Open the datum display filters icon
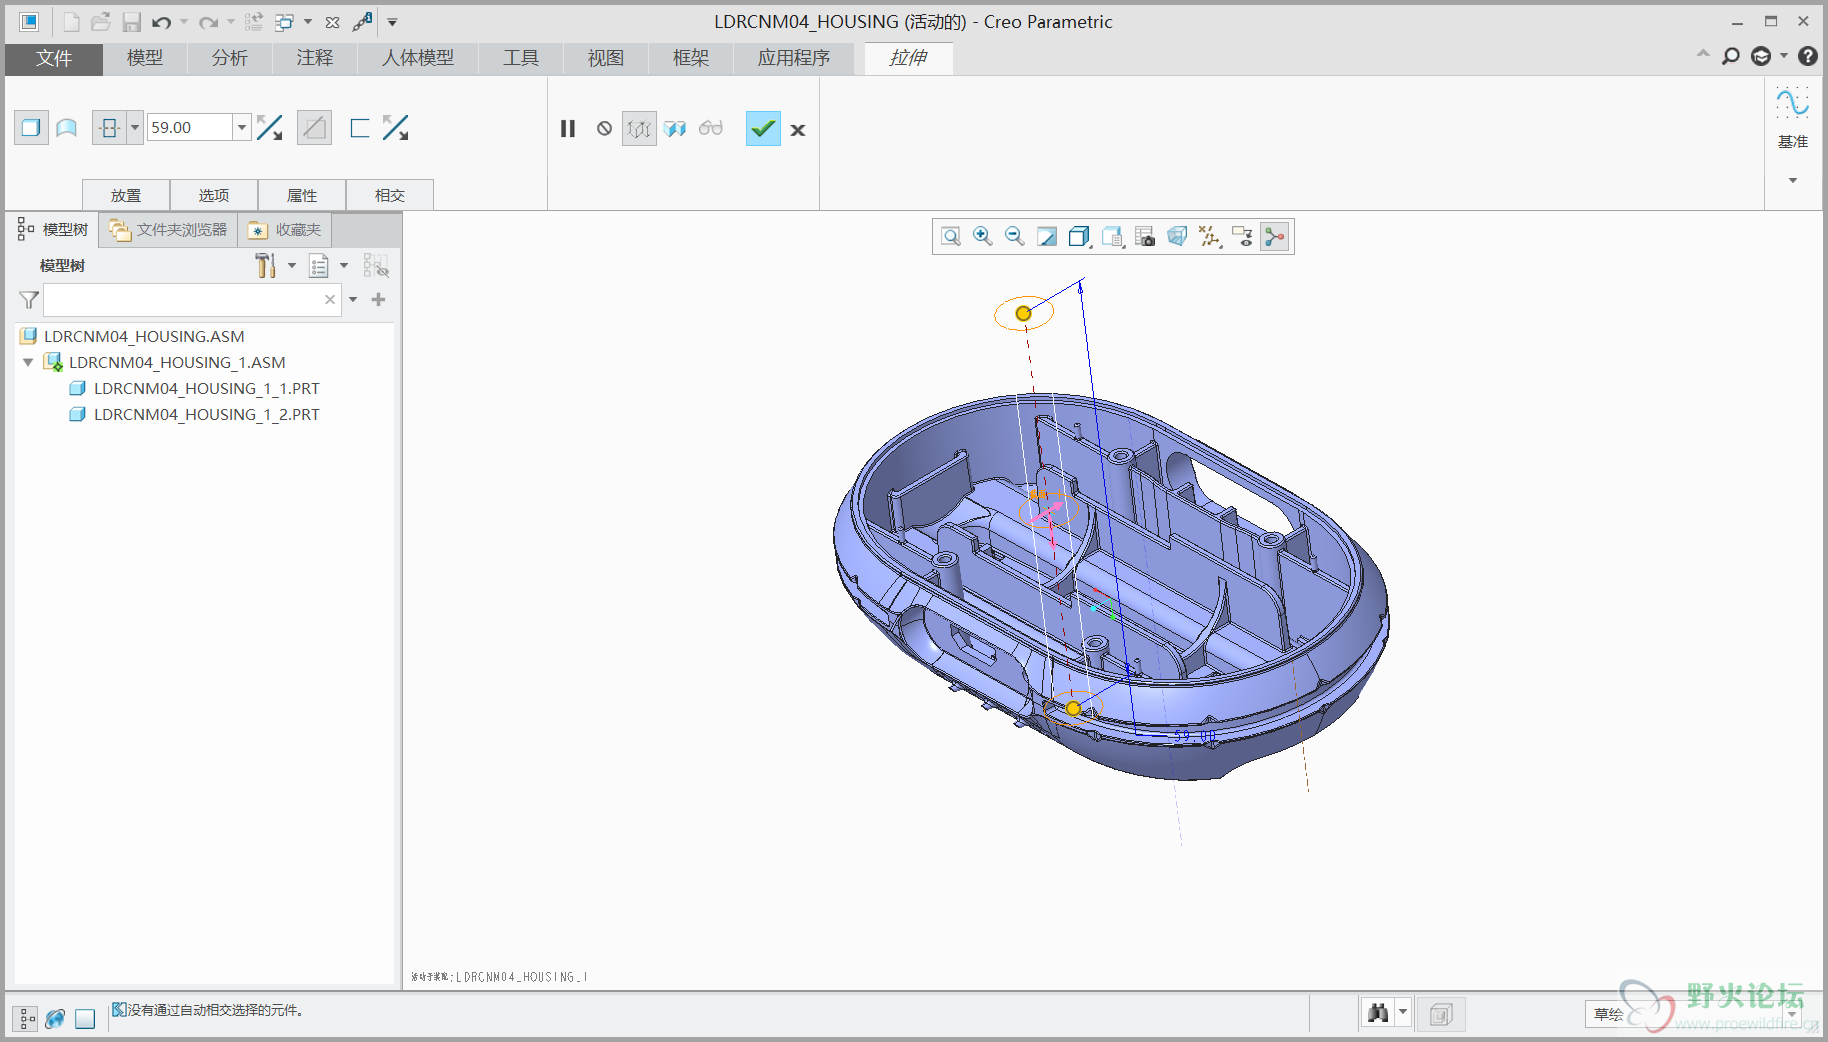Screen dimensions: 1828x1042 (1210, 236)
